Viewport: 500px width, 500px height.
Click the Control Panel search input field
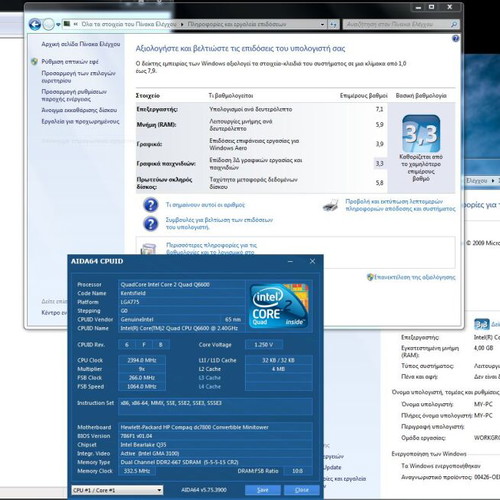(x=397, y=24)
